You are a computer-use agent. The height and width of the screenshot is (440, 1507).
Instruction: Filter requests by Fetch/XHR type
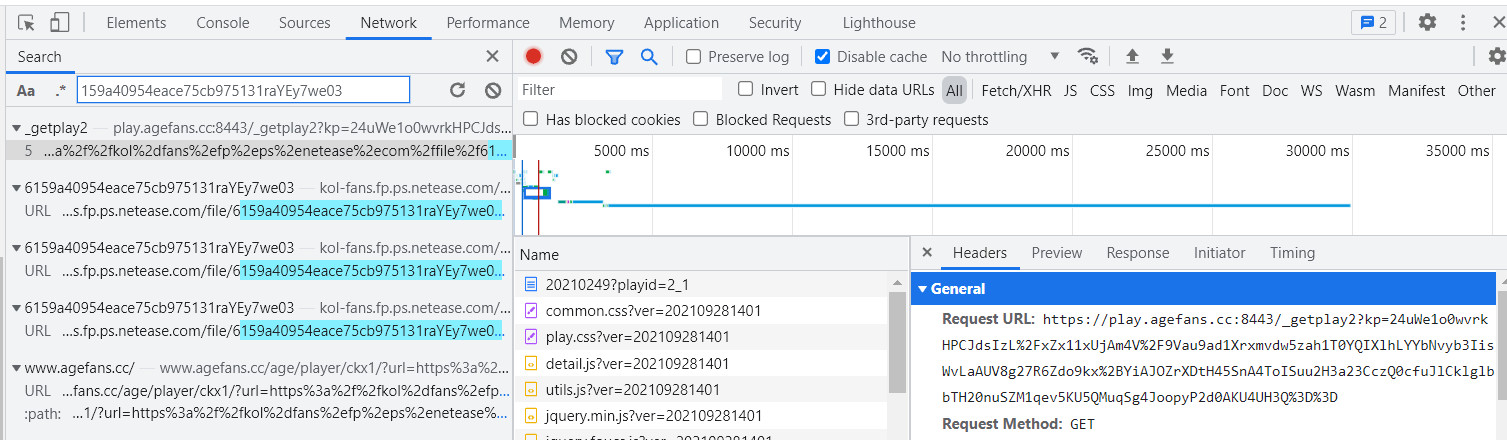pyautogui.click(x=1016, y=90)
